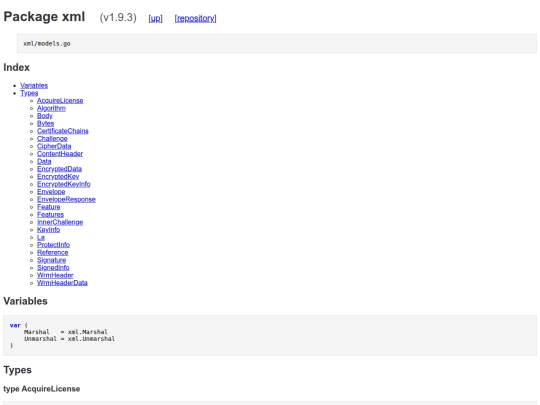Click the xml/models.go file path text
Viewport: 540px width, 405px height.
click(47, 44)
